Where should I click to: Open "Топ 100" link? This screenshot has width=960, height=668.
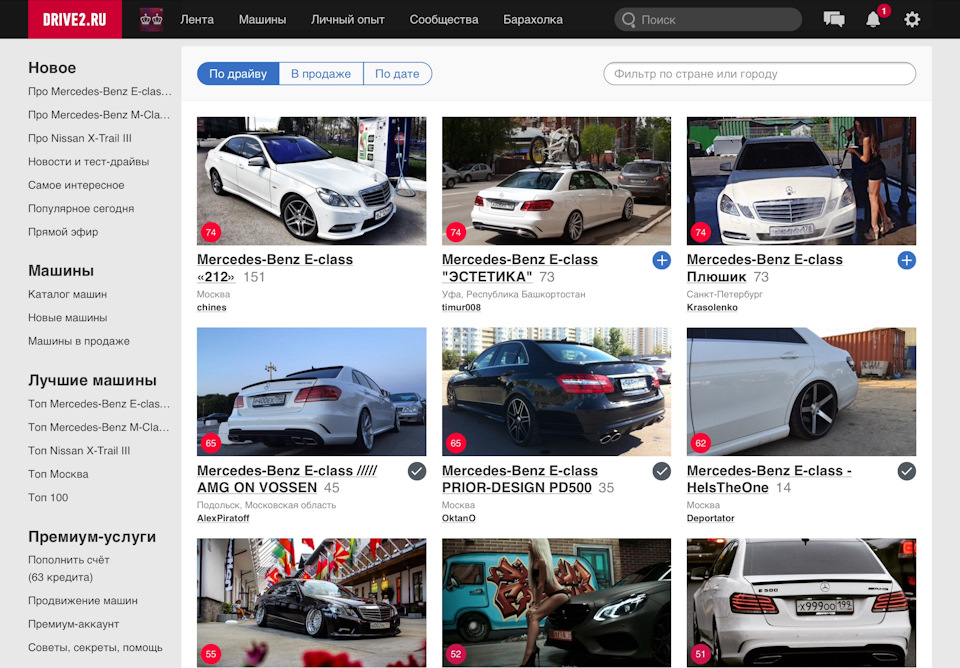click(x=48, y=497)
